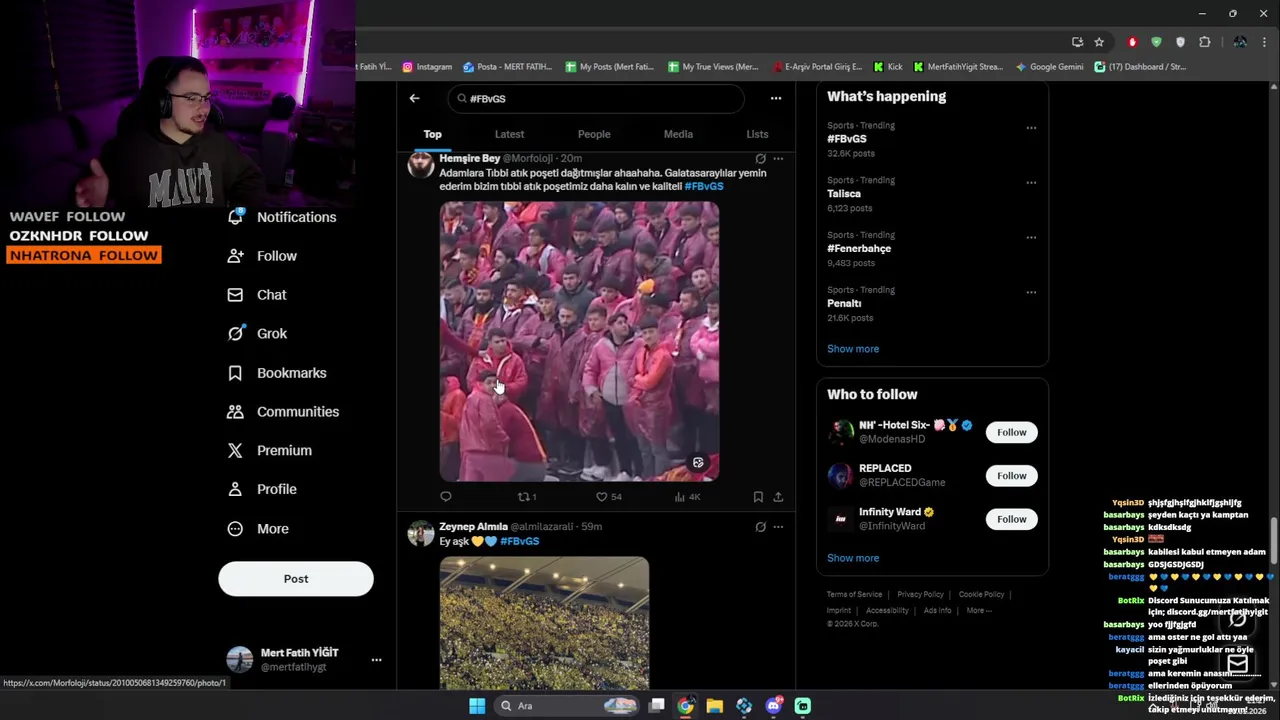Reply to Hemşire Bey post
1280x720 pixels.
(x=446, y=497)
